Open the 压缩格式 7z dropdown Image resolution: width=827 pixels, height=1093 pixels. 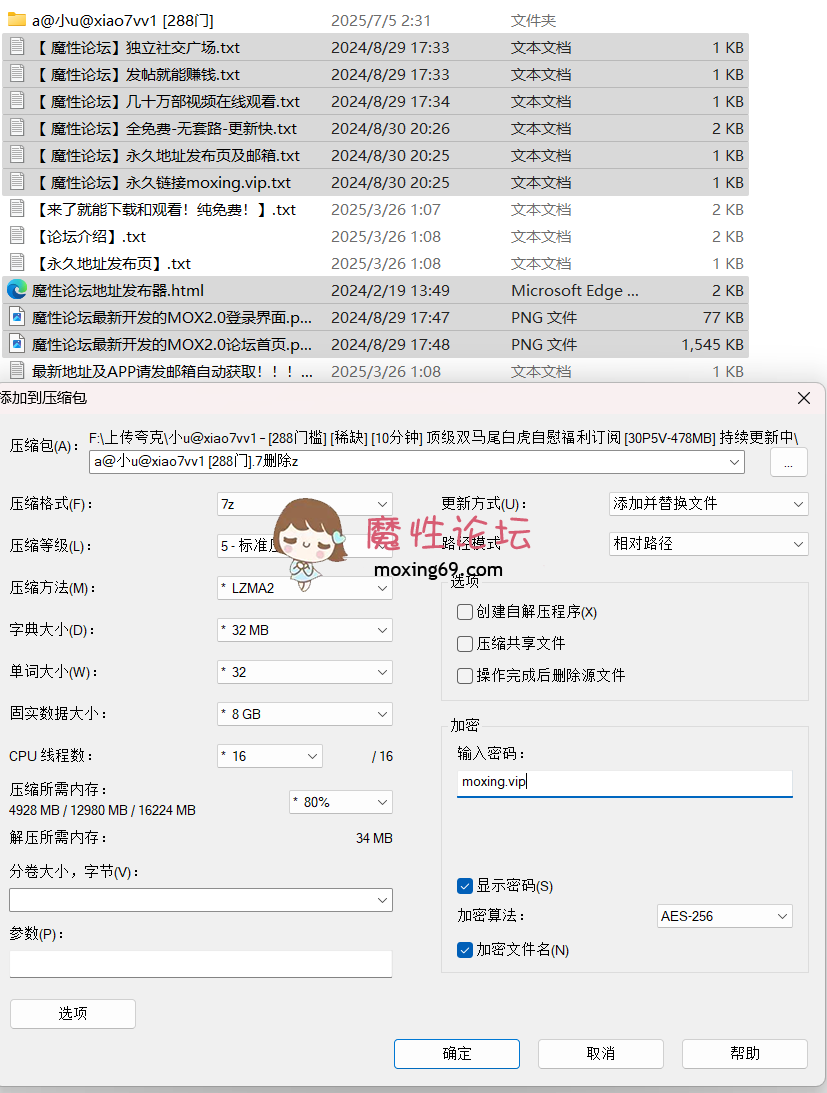click(x=381, y=504)
